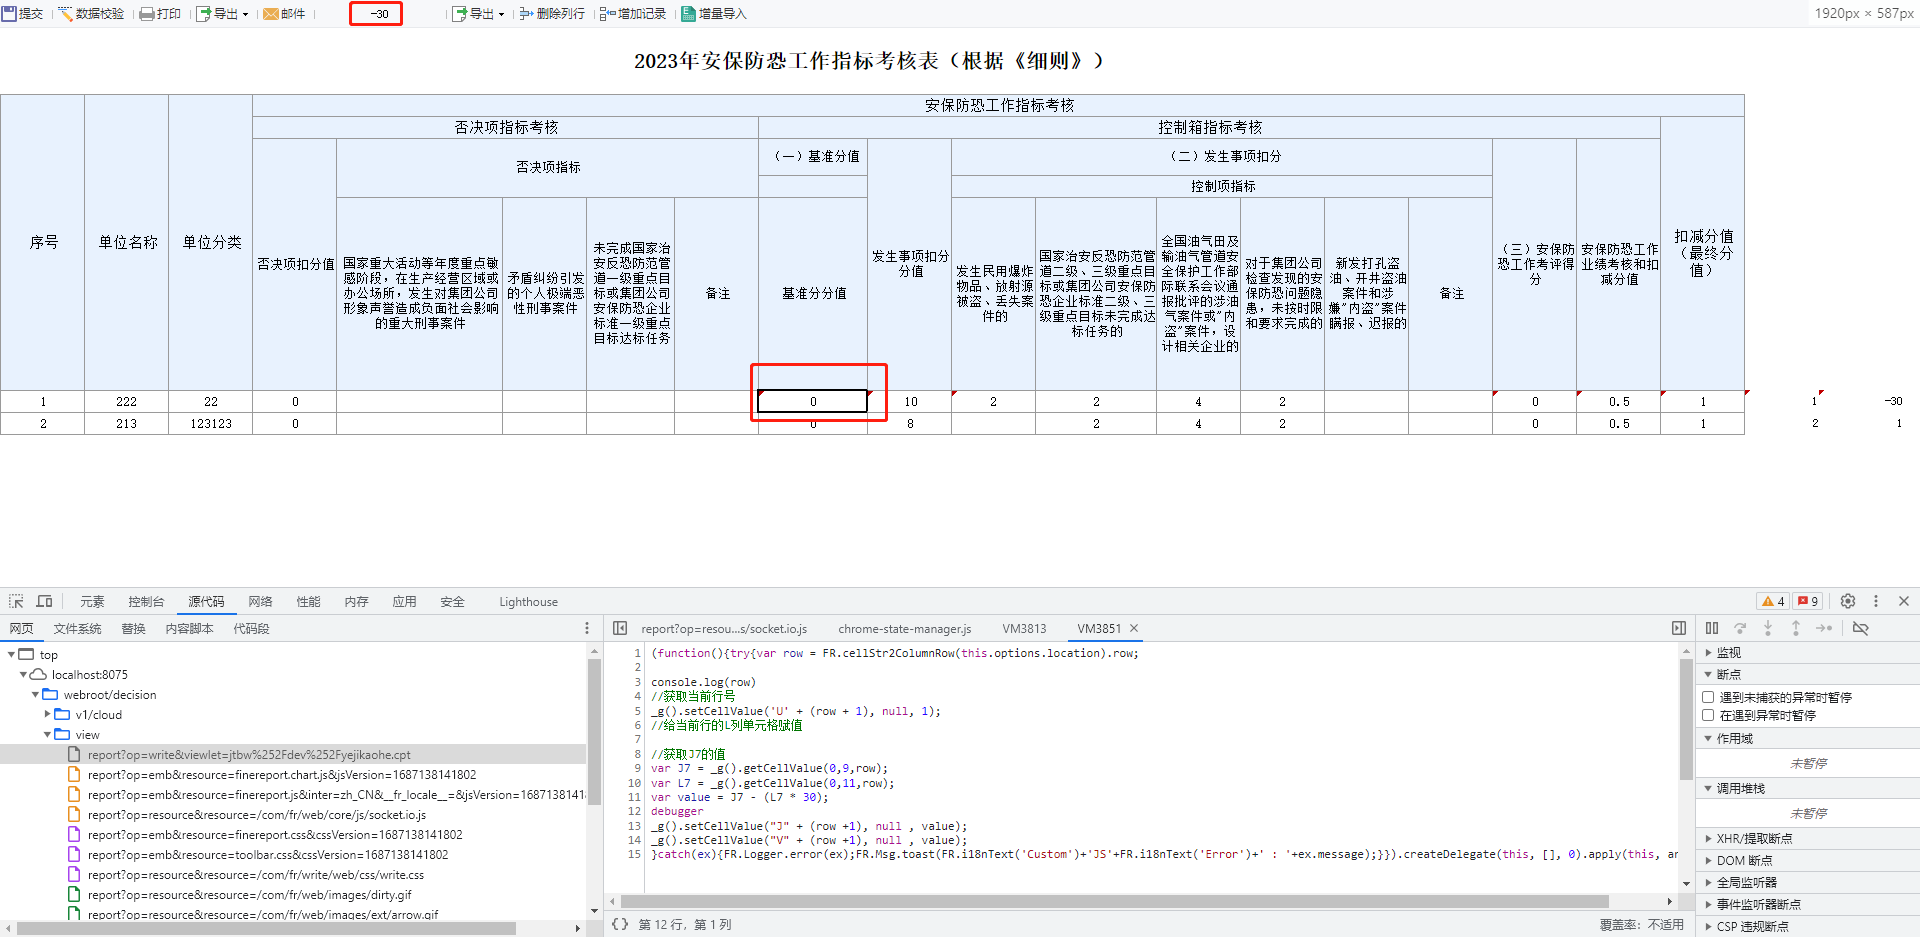1920x937 pixels.
Task: Click the errors count badge showing 9
Action: click(1808, 601)
